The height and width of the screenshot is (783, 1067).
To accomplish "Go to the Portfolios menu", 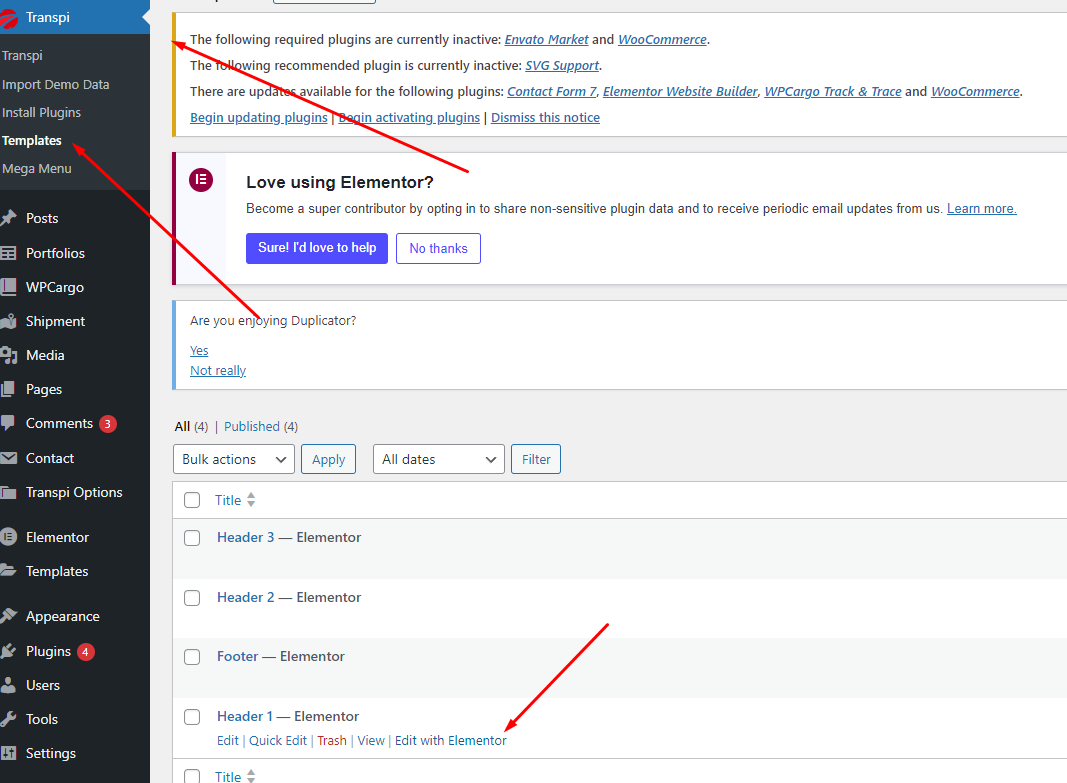I will point(55,253).
